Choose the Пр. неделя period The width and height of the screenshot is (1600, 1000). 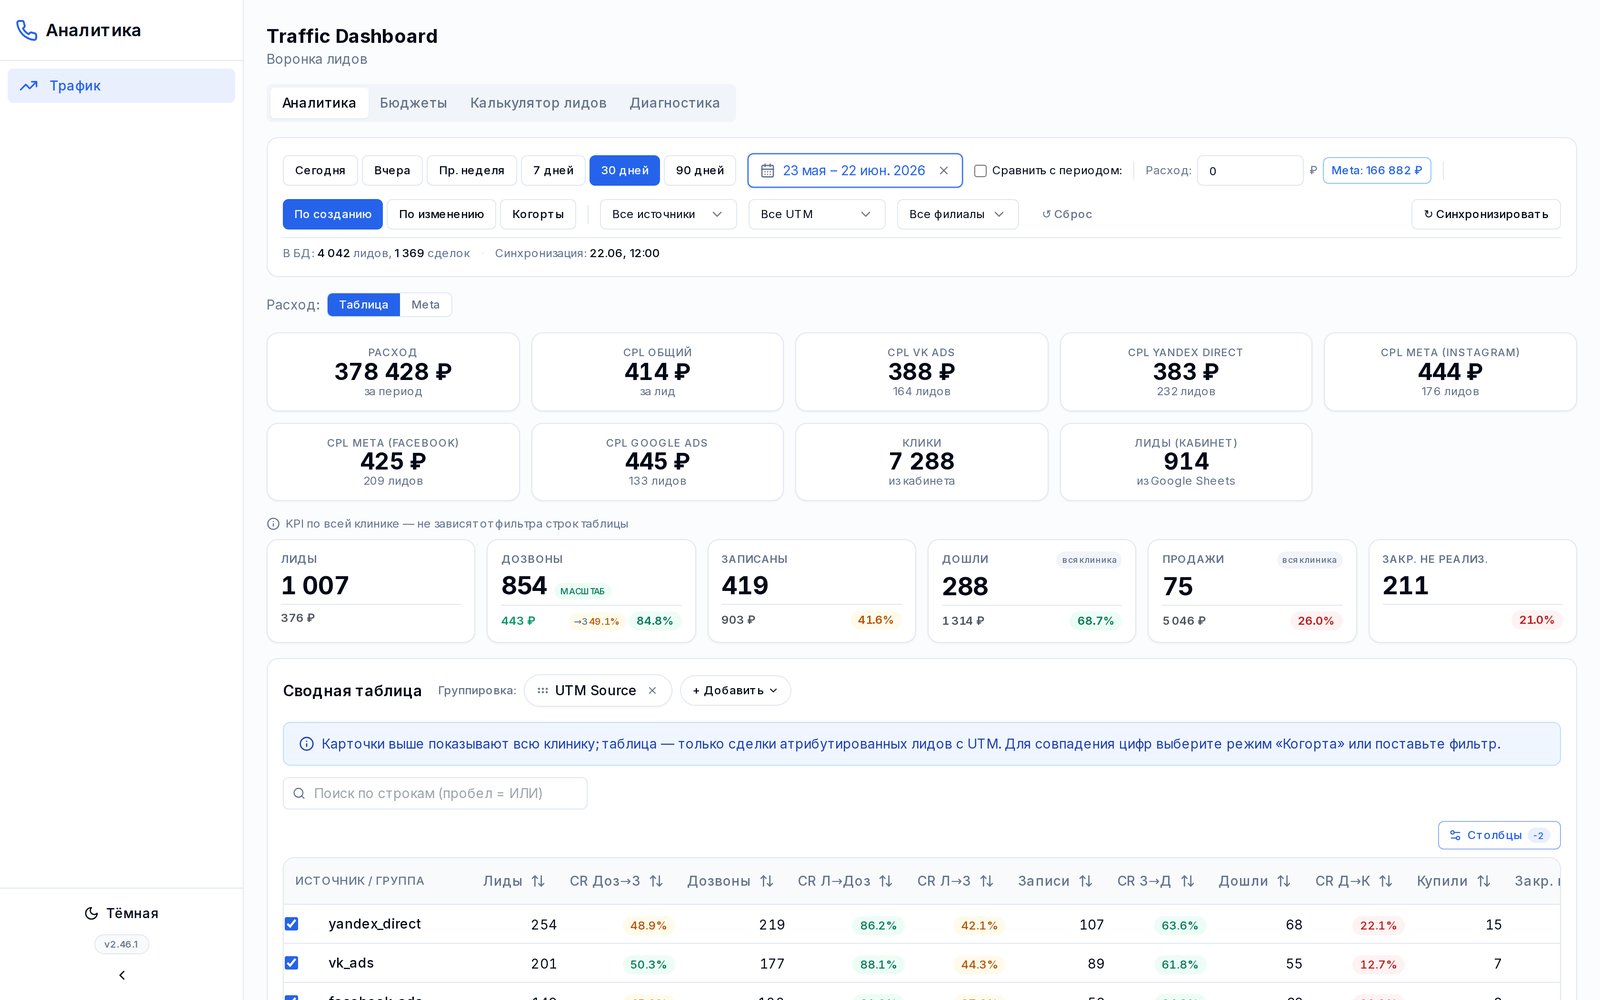click(472, 171)
